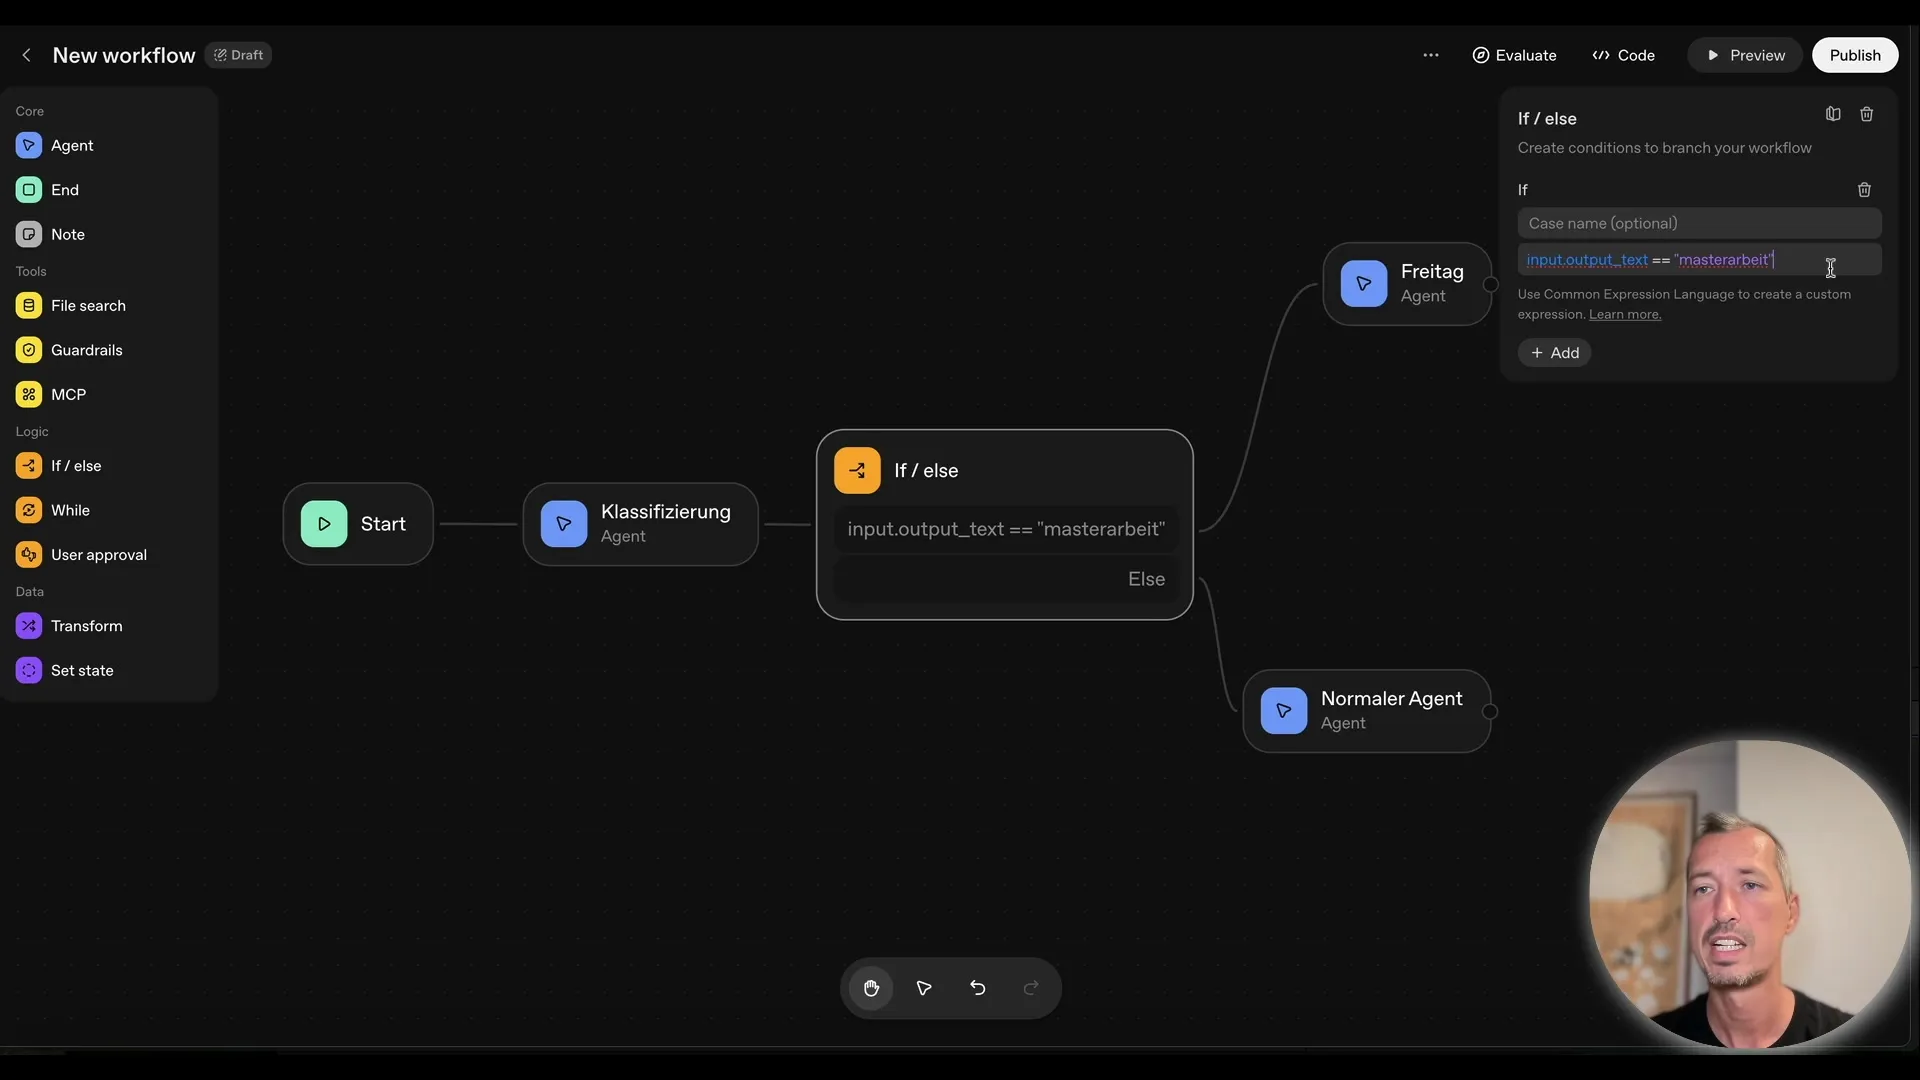The image size is (1920, 1080).
Task: Click the Guardrails tool icon
Action: coord(27,350)
